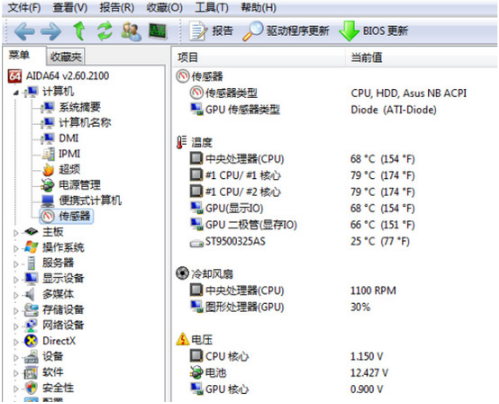The width and height of the screenshot is (499, 404).
Task: Click the 操作系统 Windows flag icon
Action: click(31, 247)
